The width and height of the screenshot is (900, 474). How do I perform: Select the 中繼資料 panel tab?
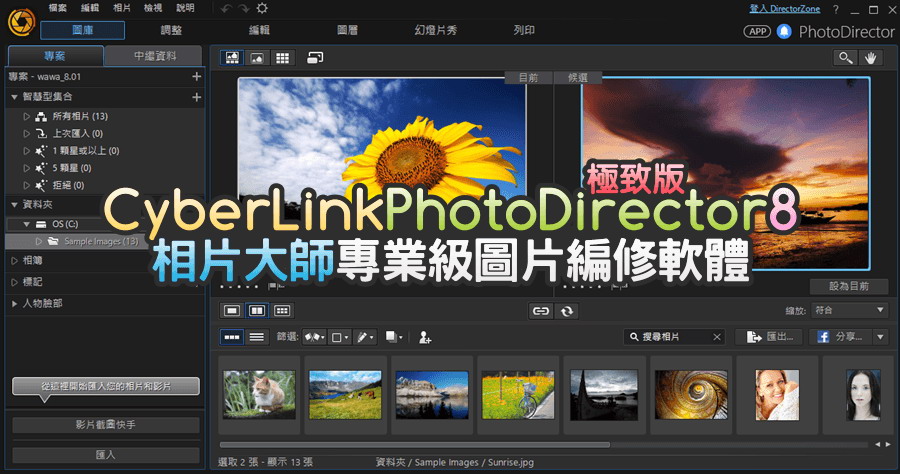click(x=154, y=56)
